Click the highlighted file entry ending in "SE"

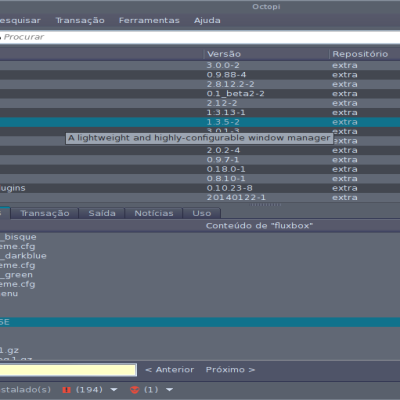[200, 322]
